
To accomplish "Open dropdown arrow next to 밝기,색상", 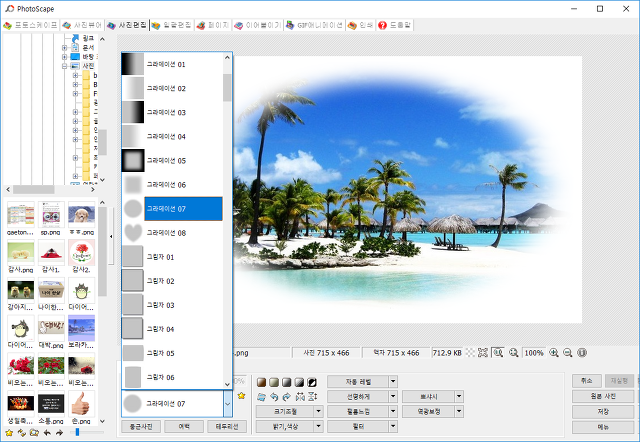I will (x=319, y=426).
